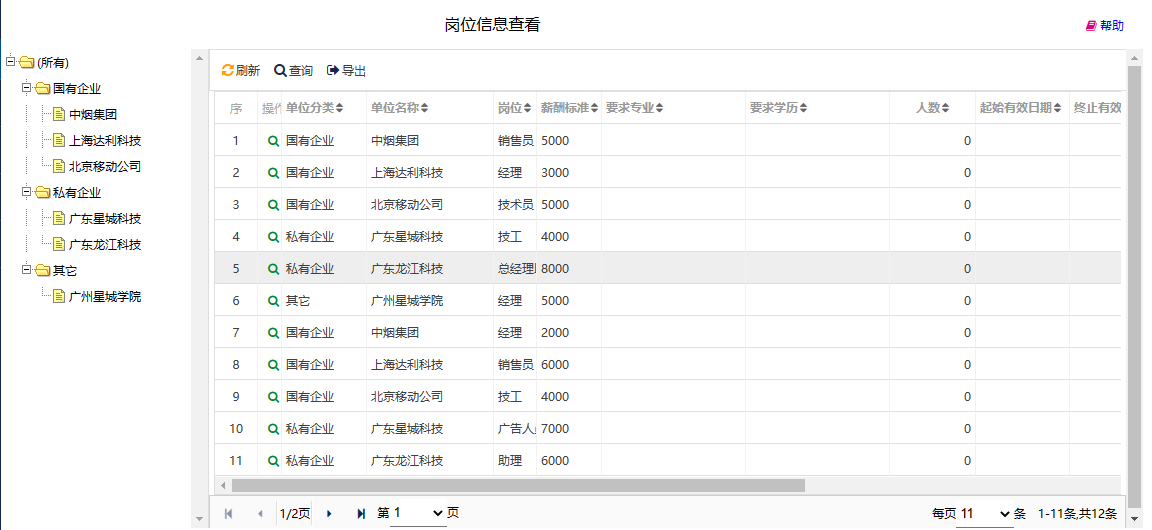Click the pink help book icon

click(x=1091, y=26)
